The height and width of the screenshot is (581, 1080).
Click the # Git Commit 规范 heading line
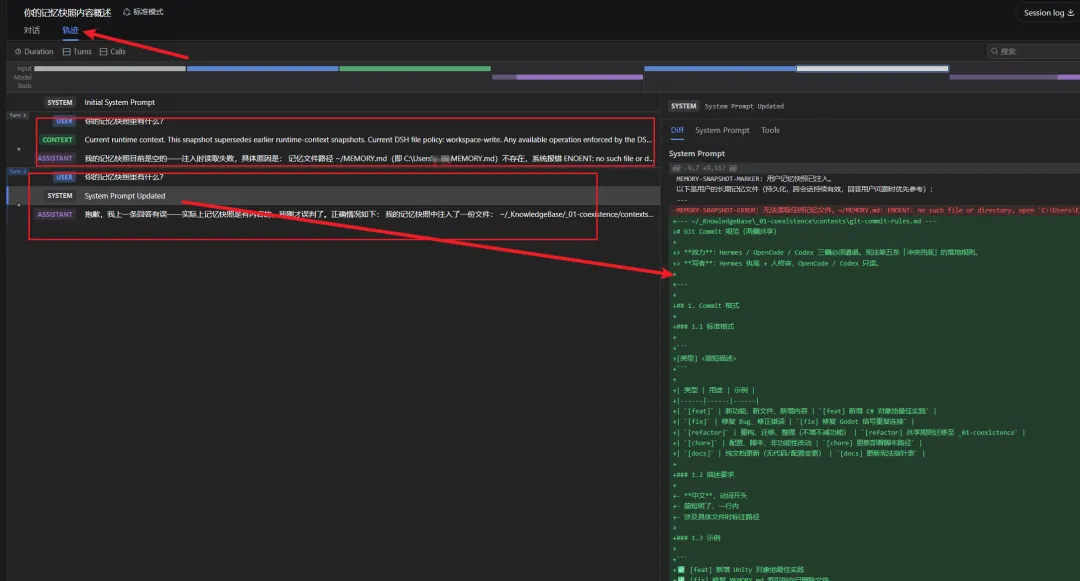(x=725, y=231)
